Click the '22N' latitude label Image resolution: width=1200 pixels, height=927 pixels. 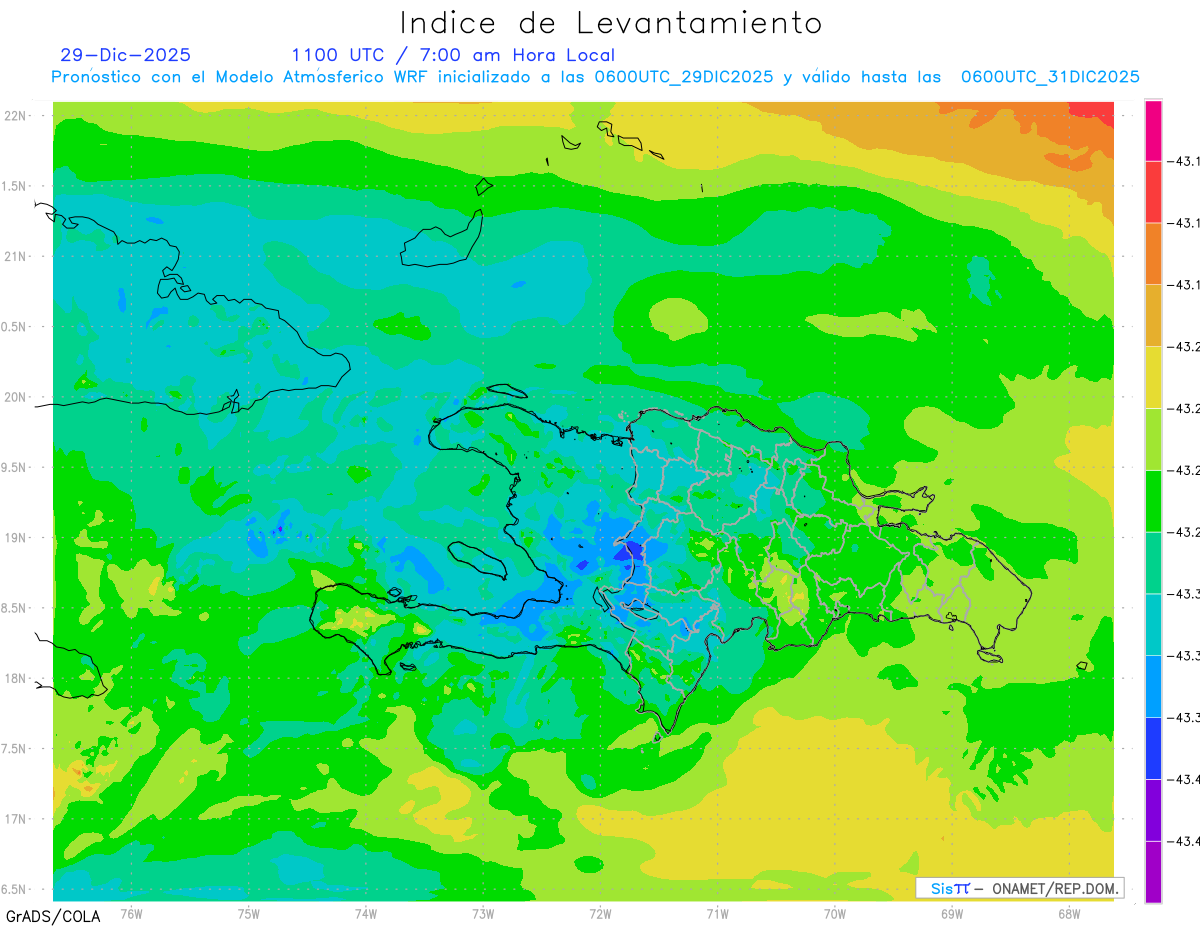point(15,116)
